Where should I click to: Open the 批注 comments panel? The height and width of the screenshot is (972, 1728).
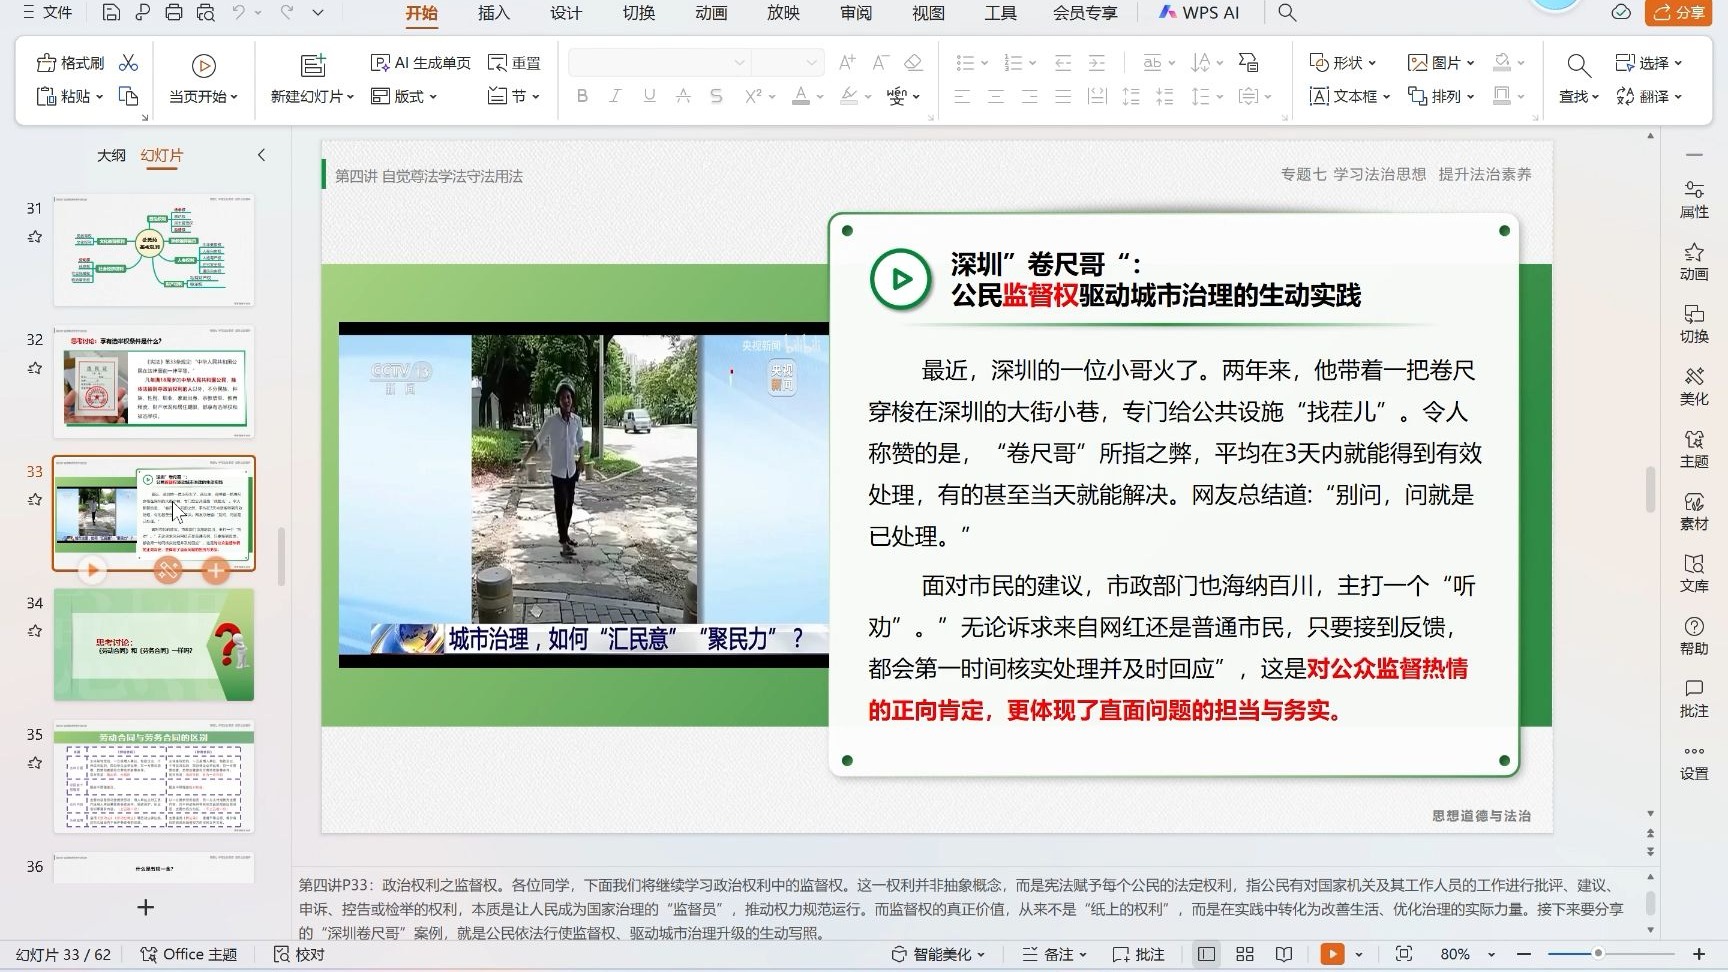1694,698
